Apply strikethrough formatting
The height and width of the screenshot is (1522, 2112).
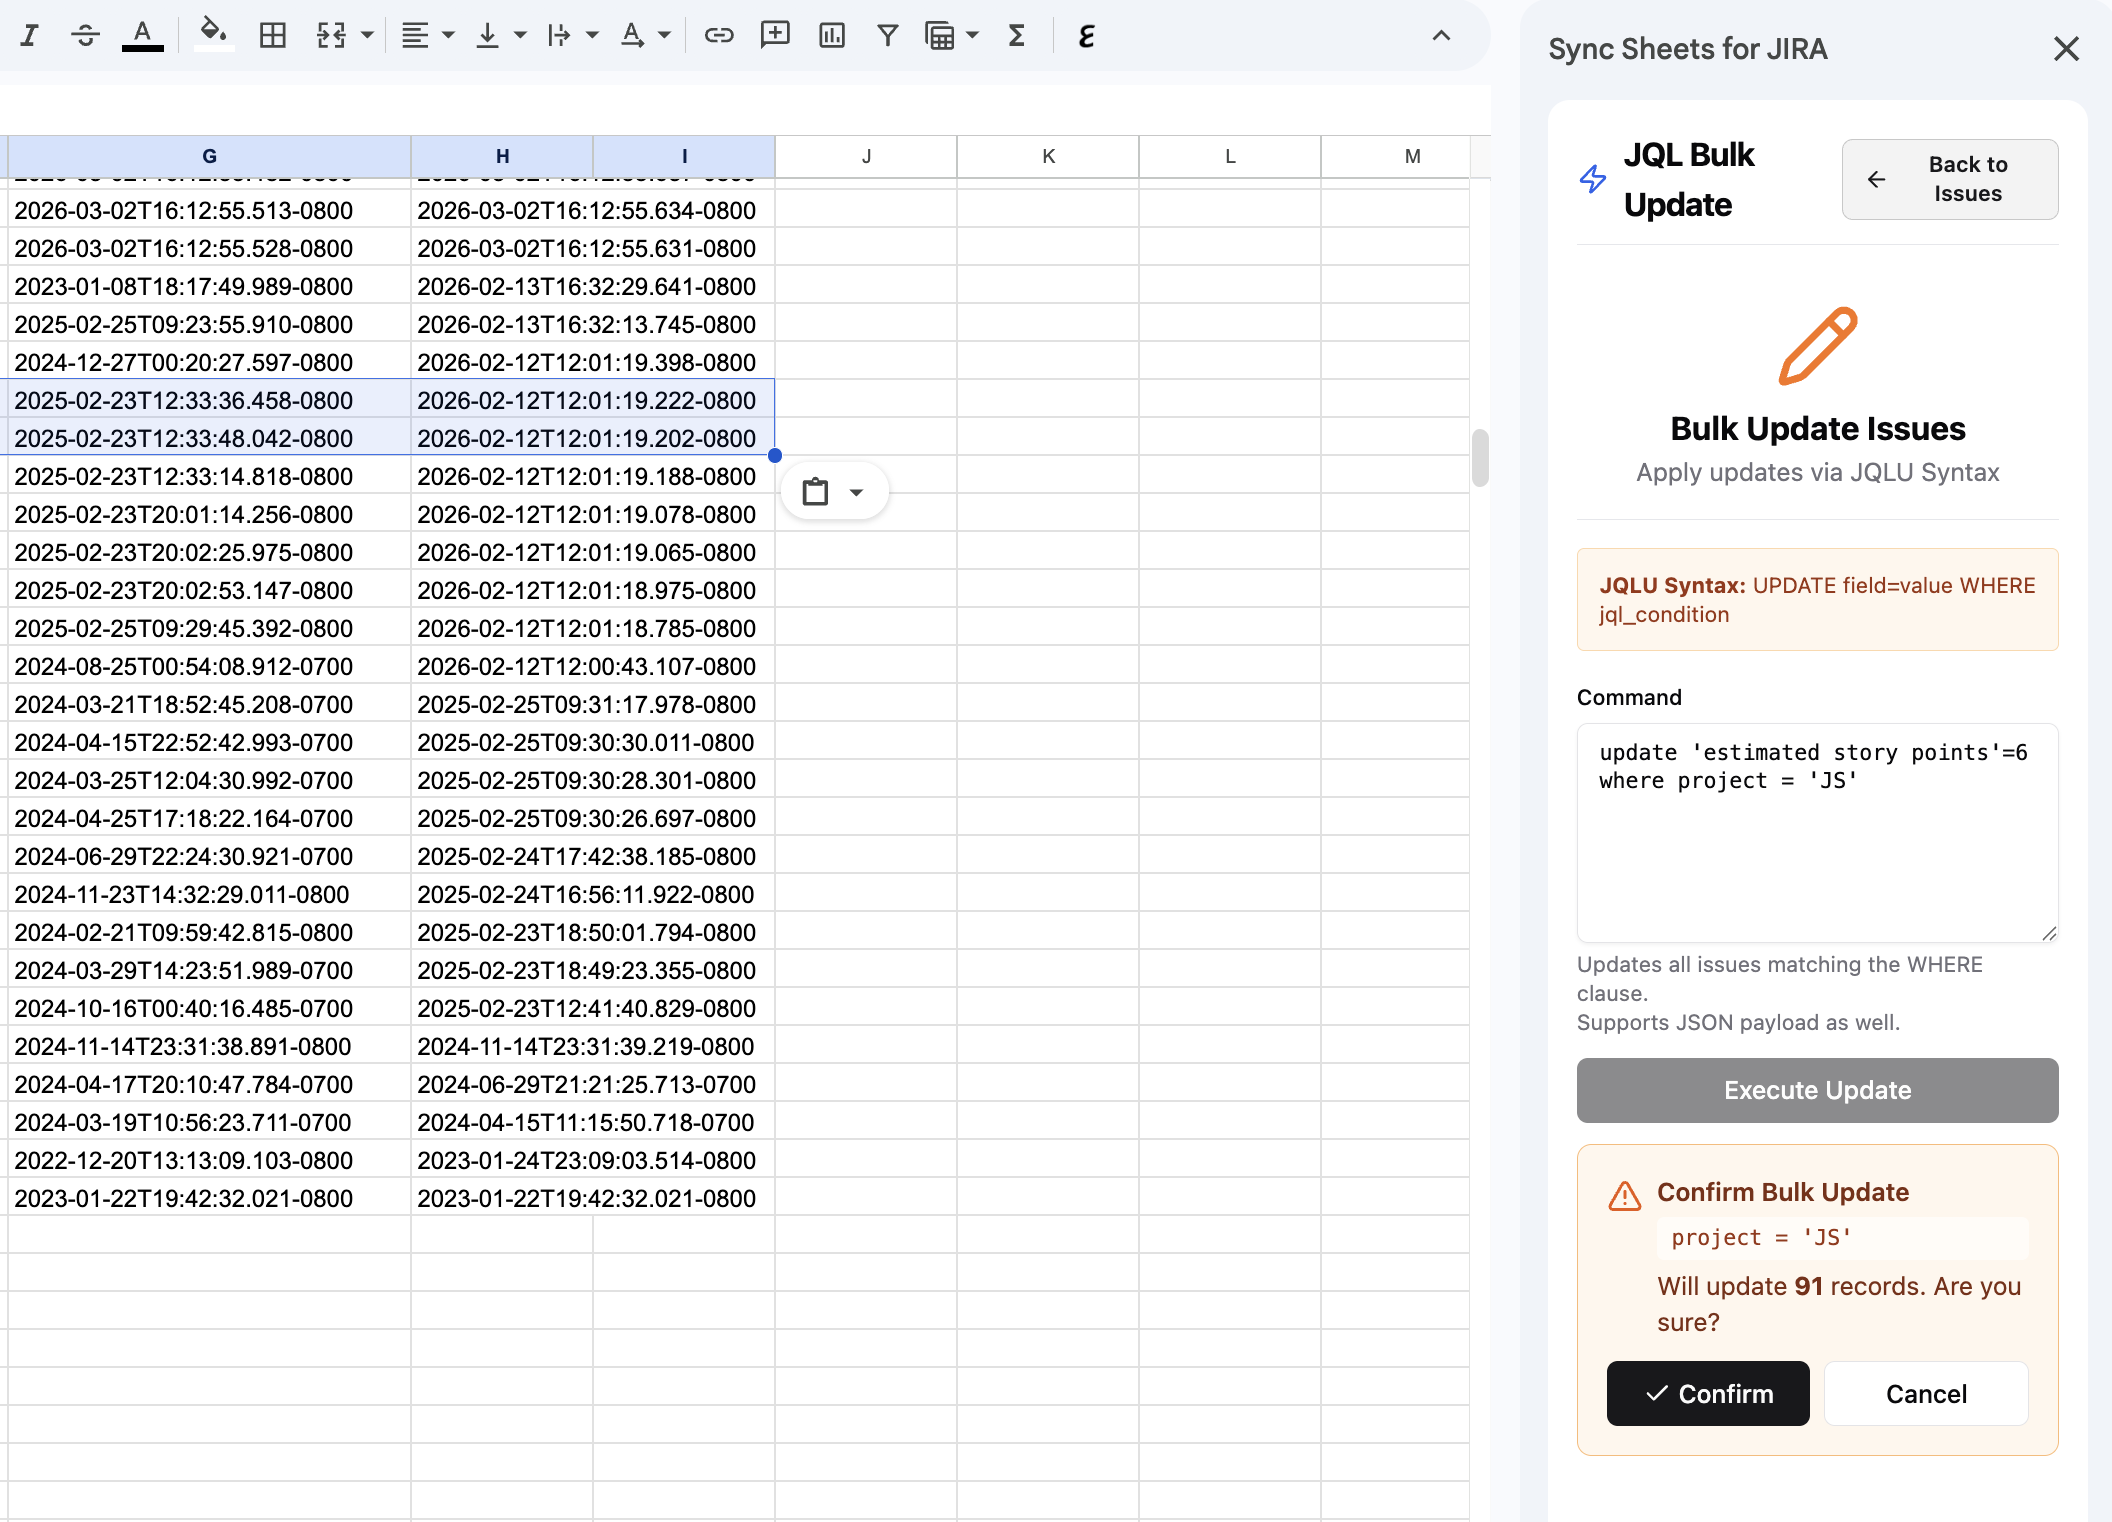coord(85,35)
